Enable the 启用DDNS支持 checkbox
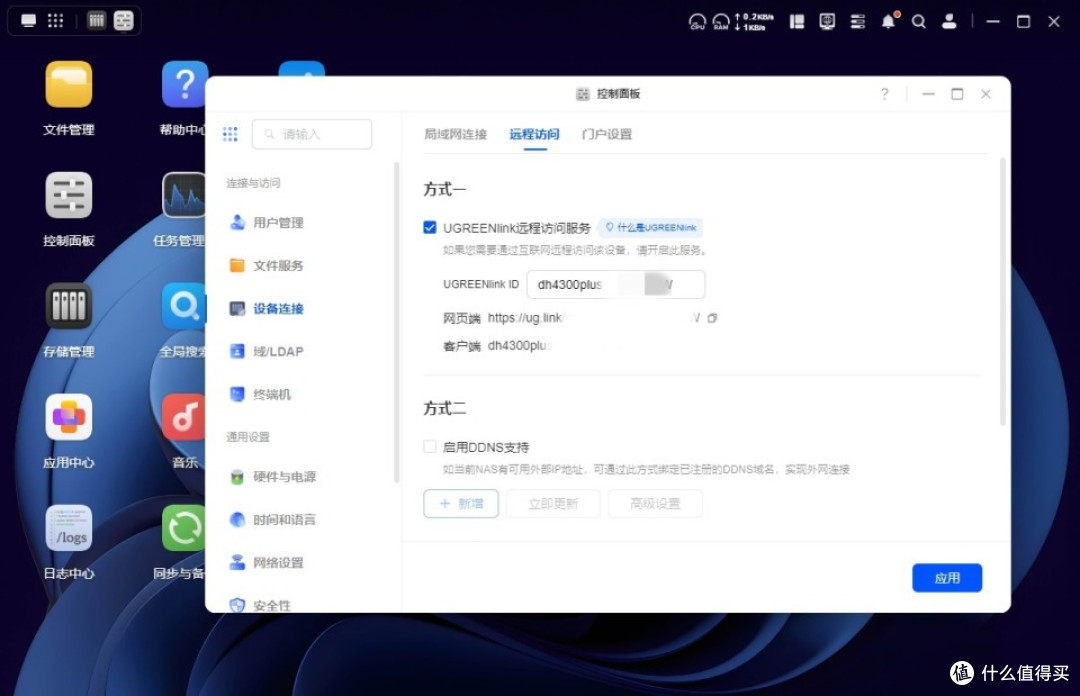Image resolution: width=1080 pixels, height=696 pixels. pyautogui.click(x=430, y=447)
